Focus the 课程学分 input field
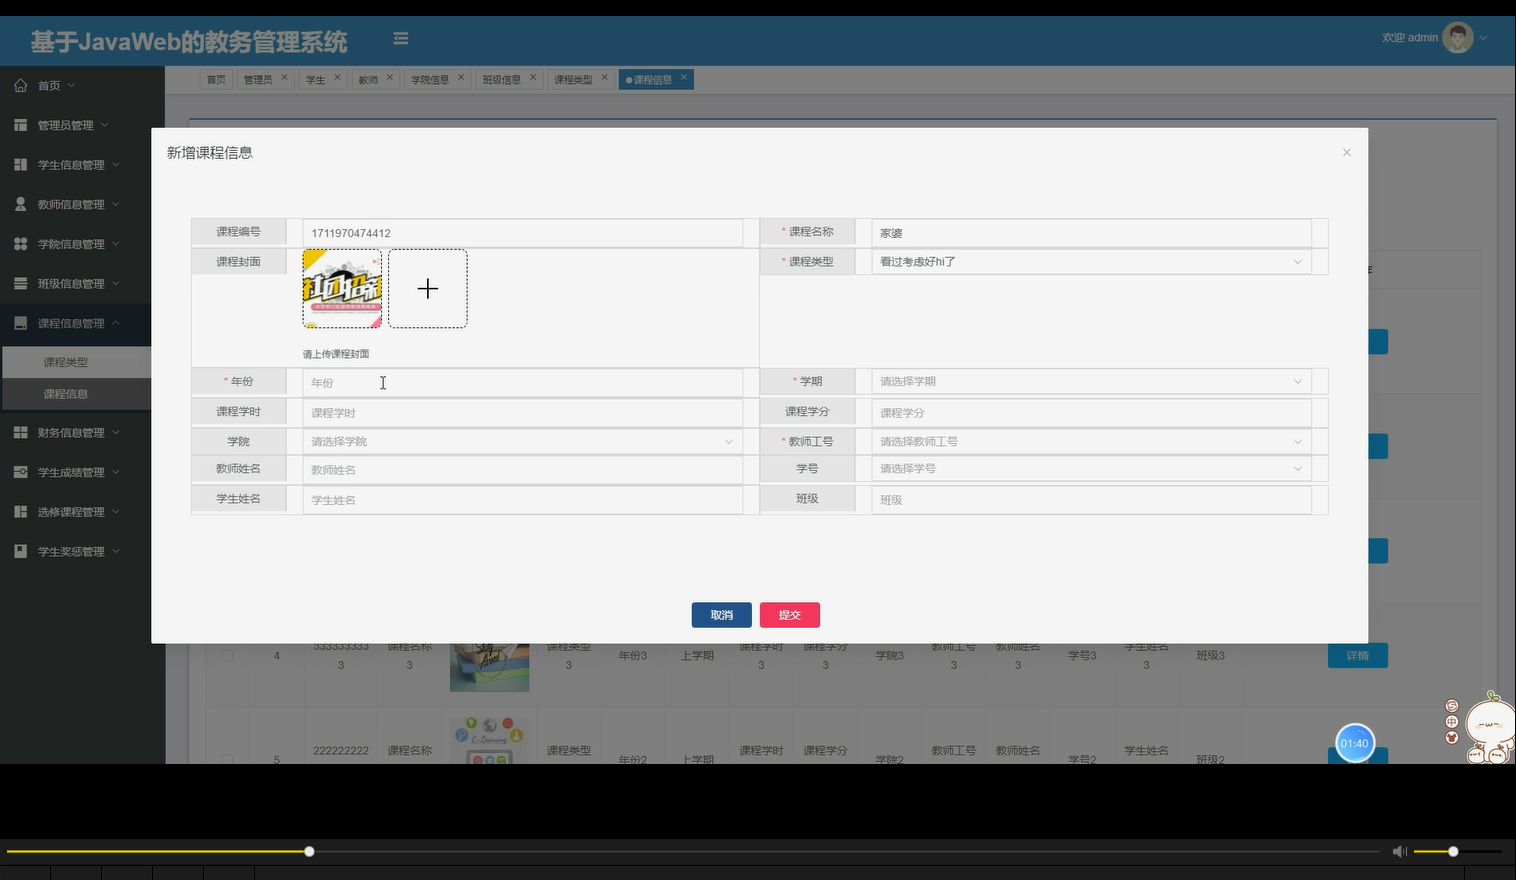Viewport: 1516px width, 880px height. (x=1091, y=413)
